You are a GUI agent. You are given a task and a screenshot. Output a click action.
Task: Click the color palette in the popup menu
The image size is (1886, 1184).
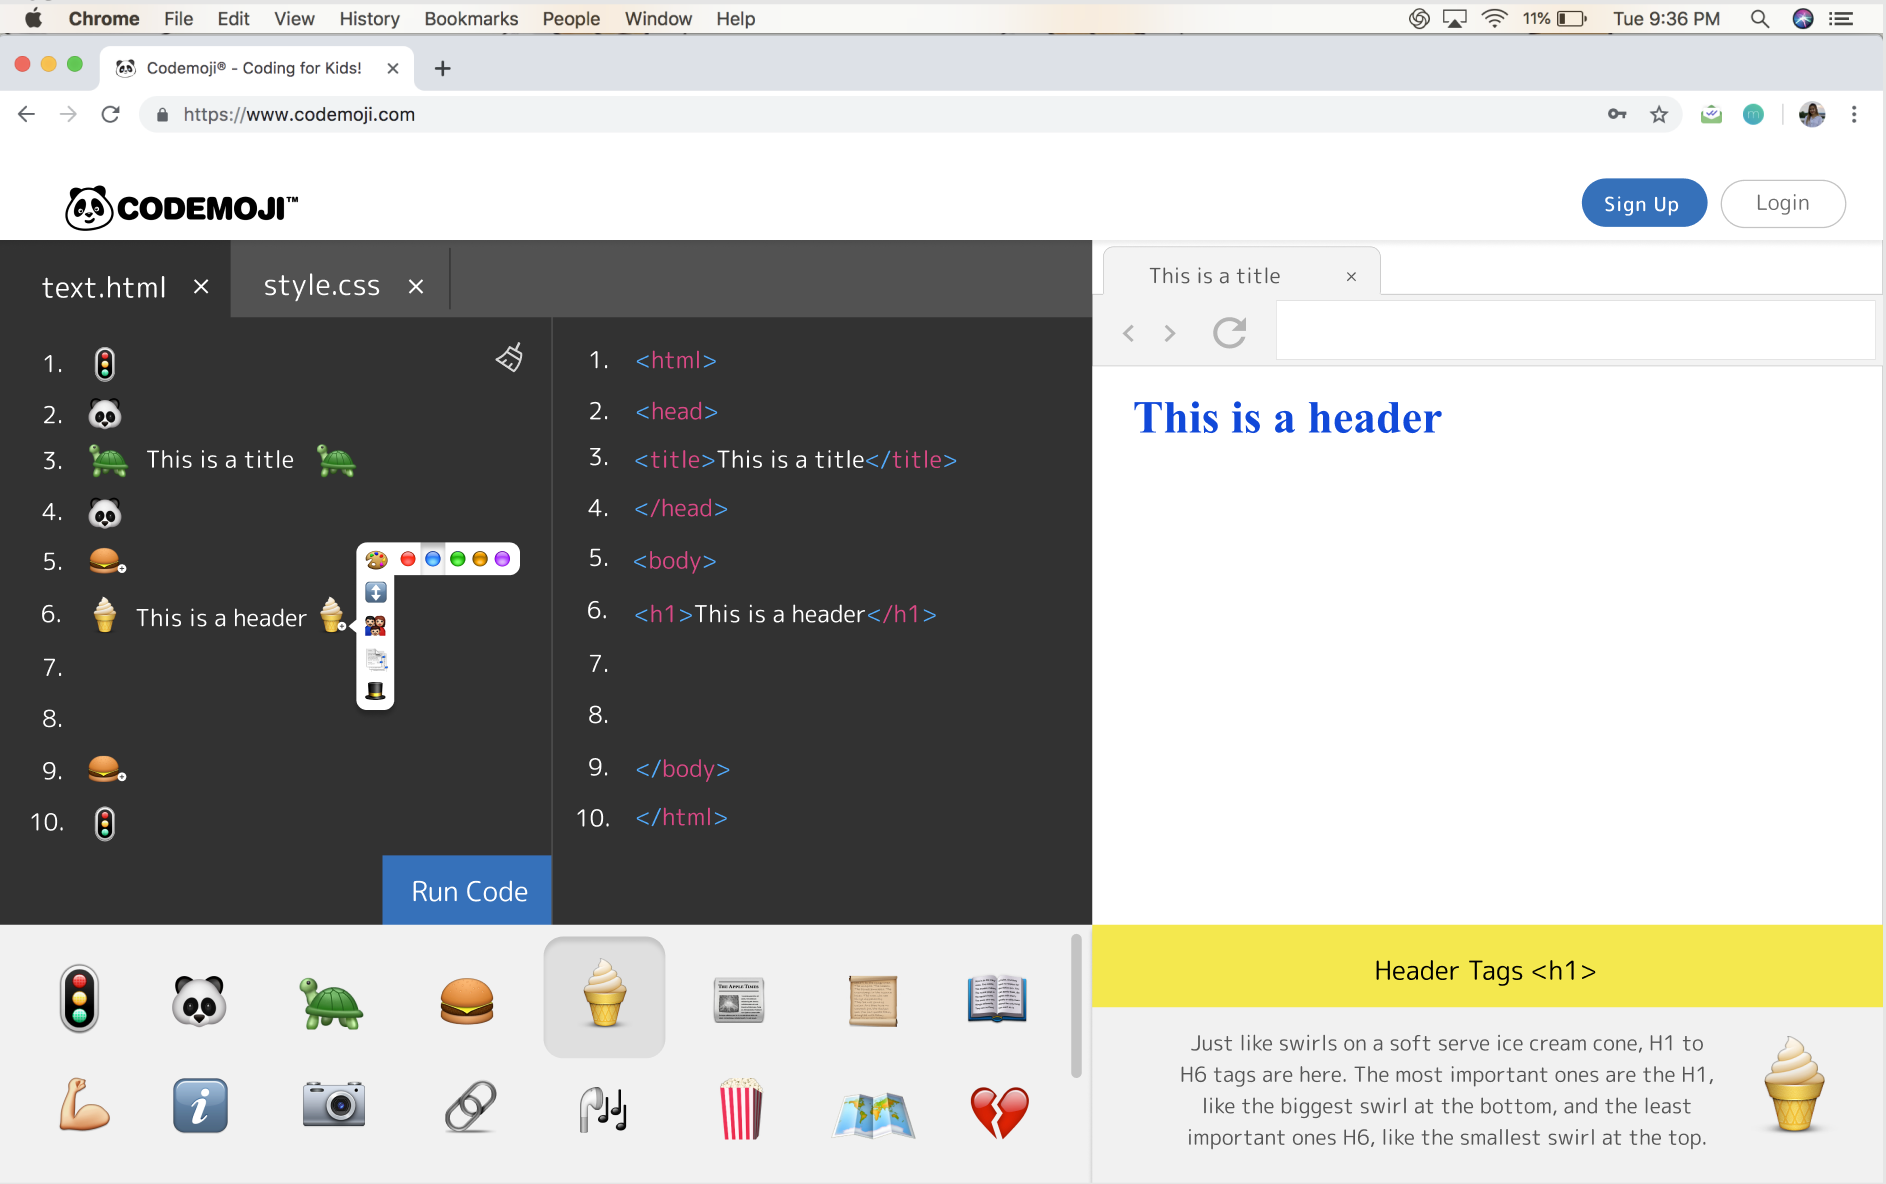tap(375, 559)
